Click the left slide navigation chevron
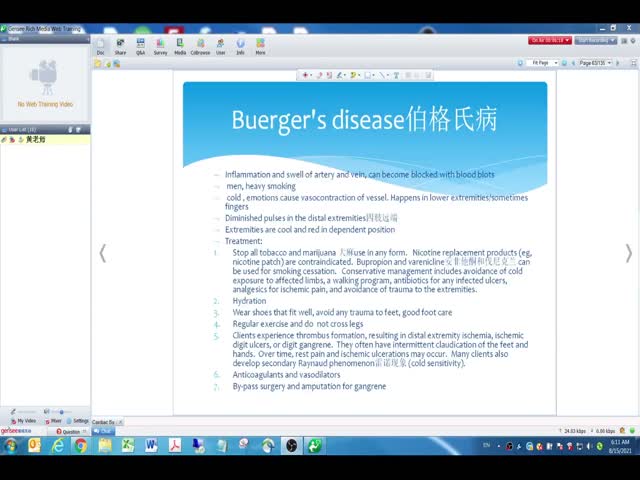Viewport: 640px width, 480px height. click(103, 253)
